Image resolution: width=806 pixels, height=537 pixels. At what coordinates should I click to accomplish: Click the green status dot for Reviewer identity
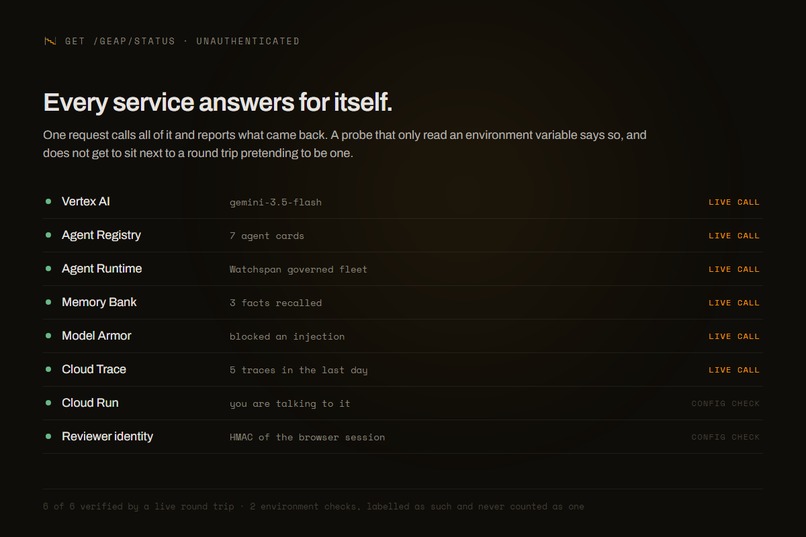48,436
